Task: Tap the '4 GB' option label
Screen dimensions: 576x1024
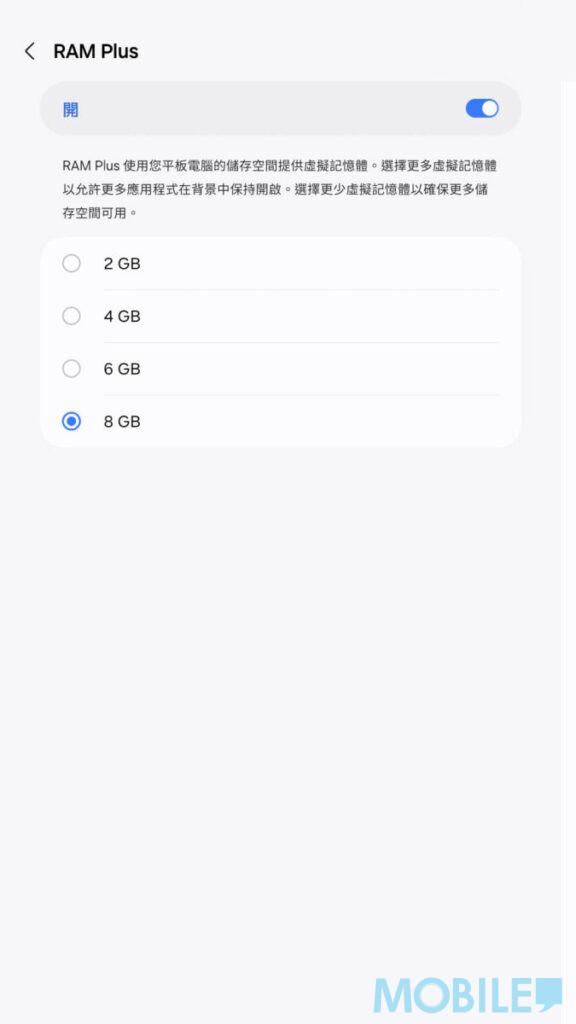Action: pos(122,317)
